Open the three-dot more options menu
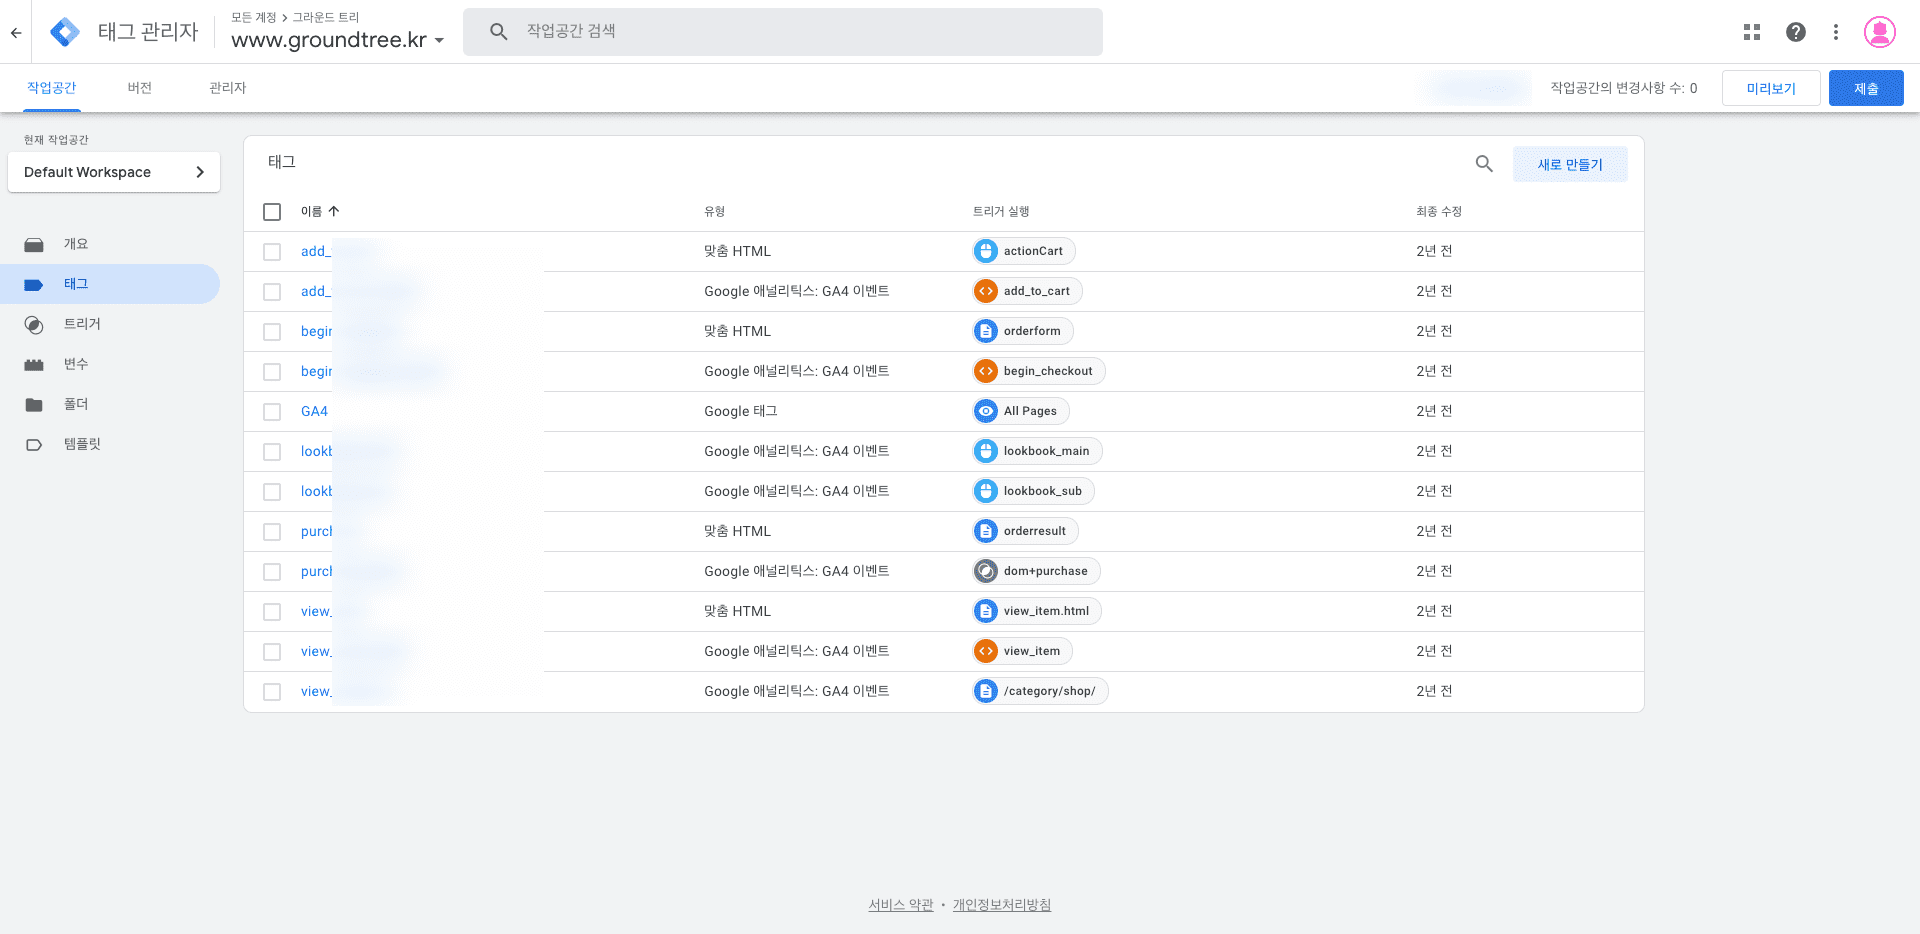 point(1835,32)
